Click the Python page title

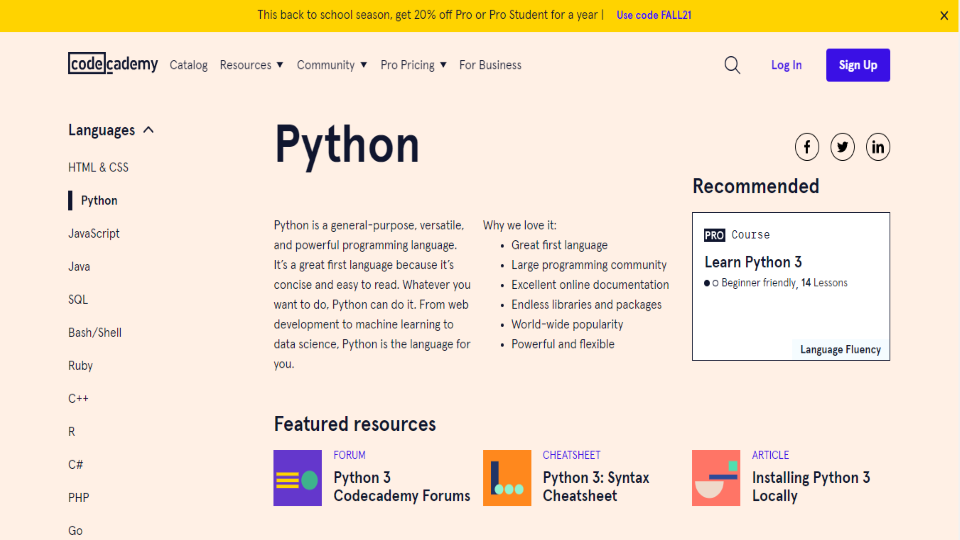[x=347, y=146]
